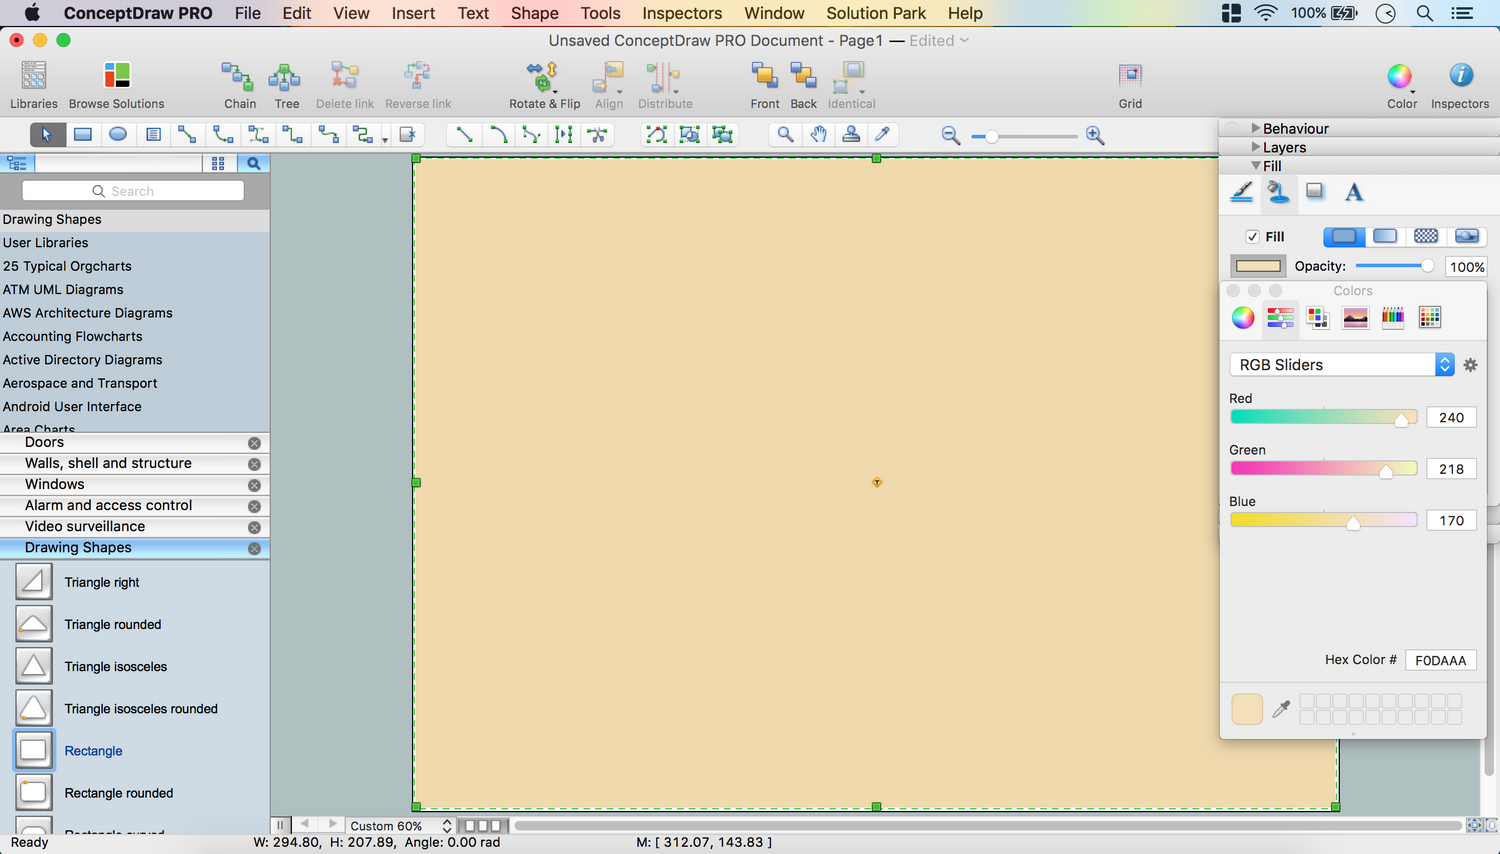Open the color palettes picker in Colors

click(1318, 318)
